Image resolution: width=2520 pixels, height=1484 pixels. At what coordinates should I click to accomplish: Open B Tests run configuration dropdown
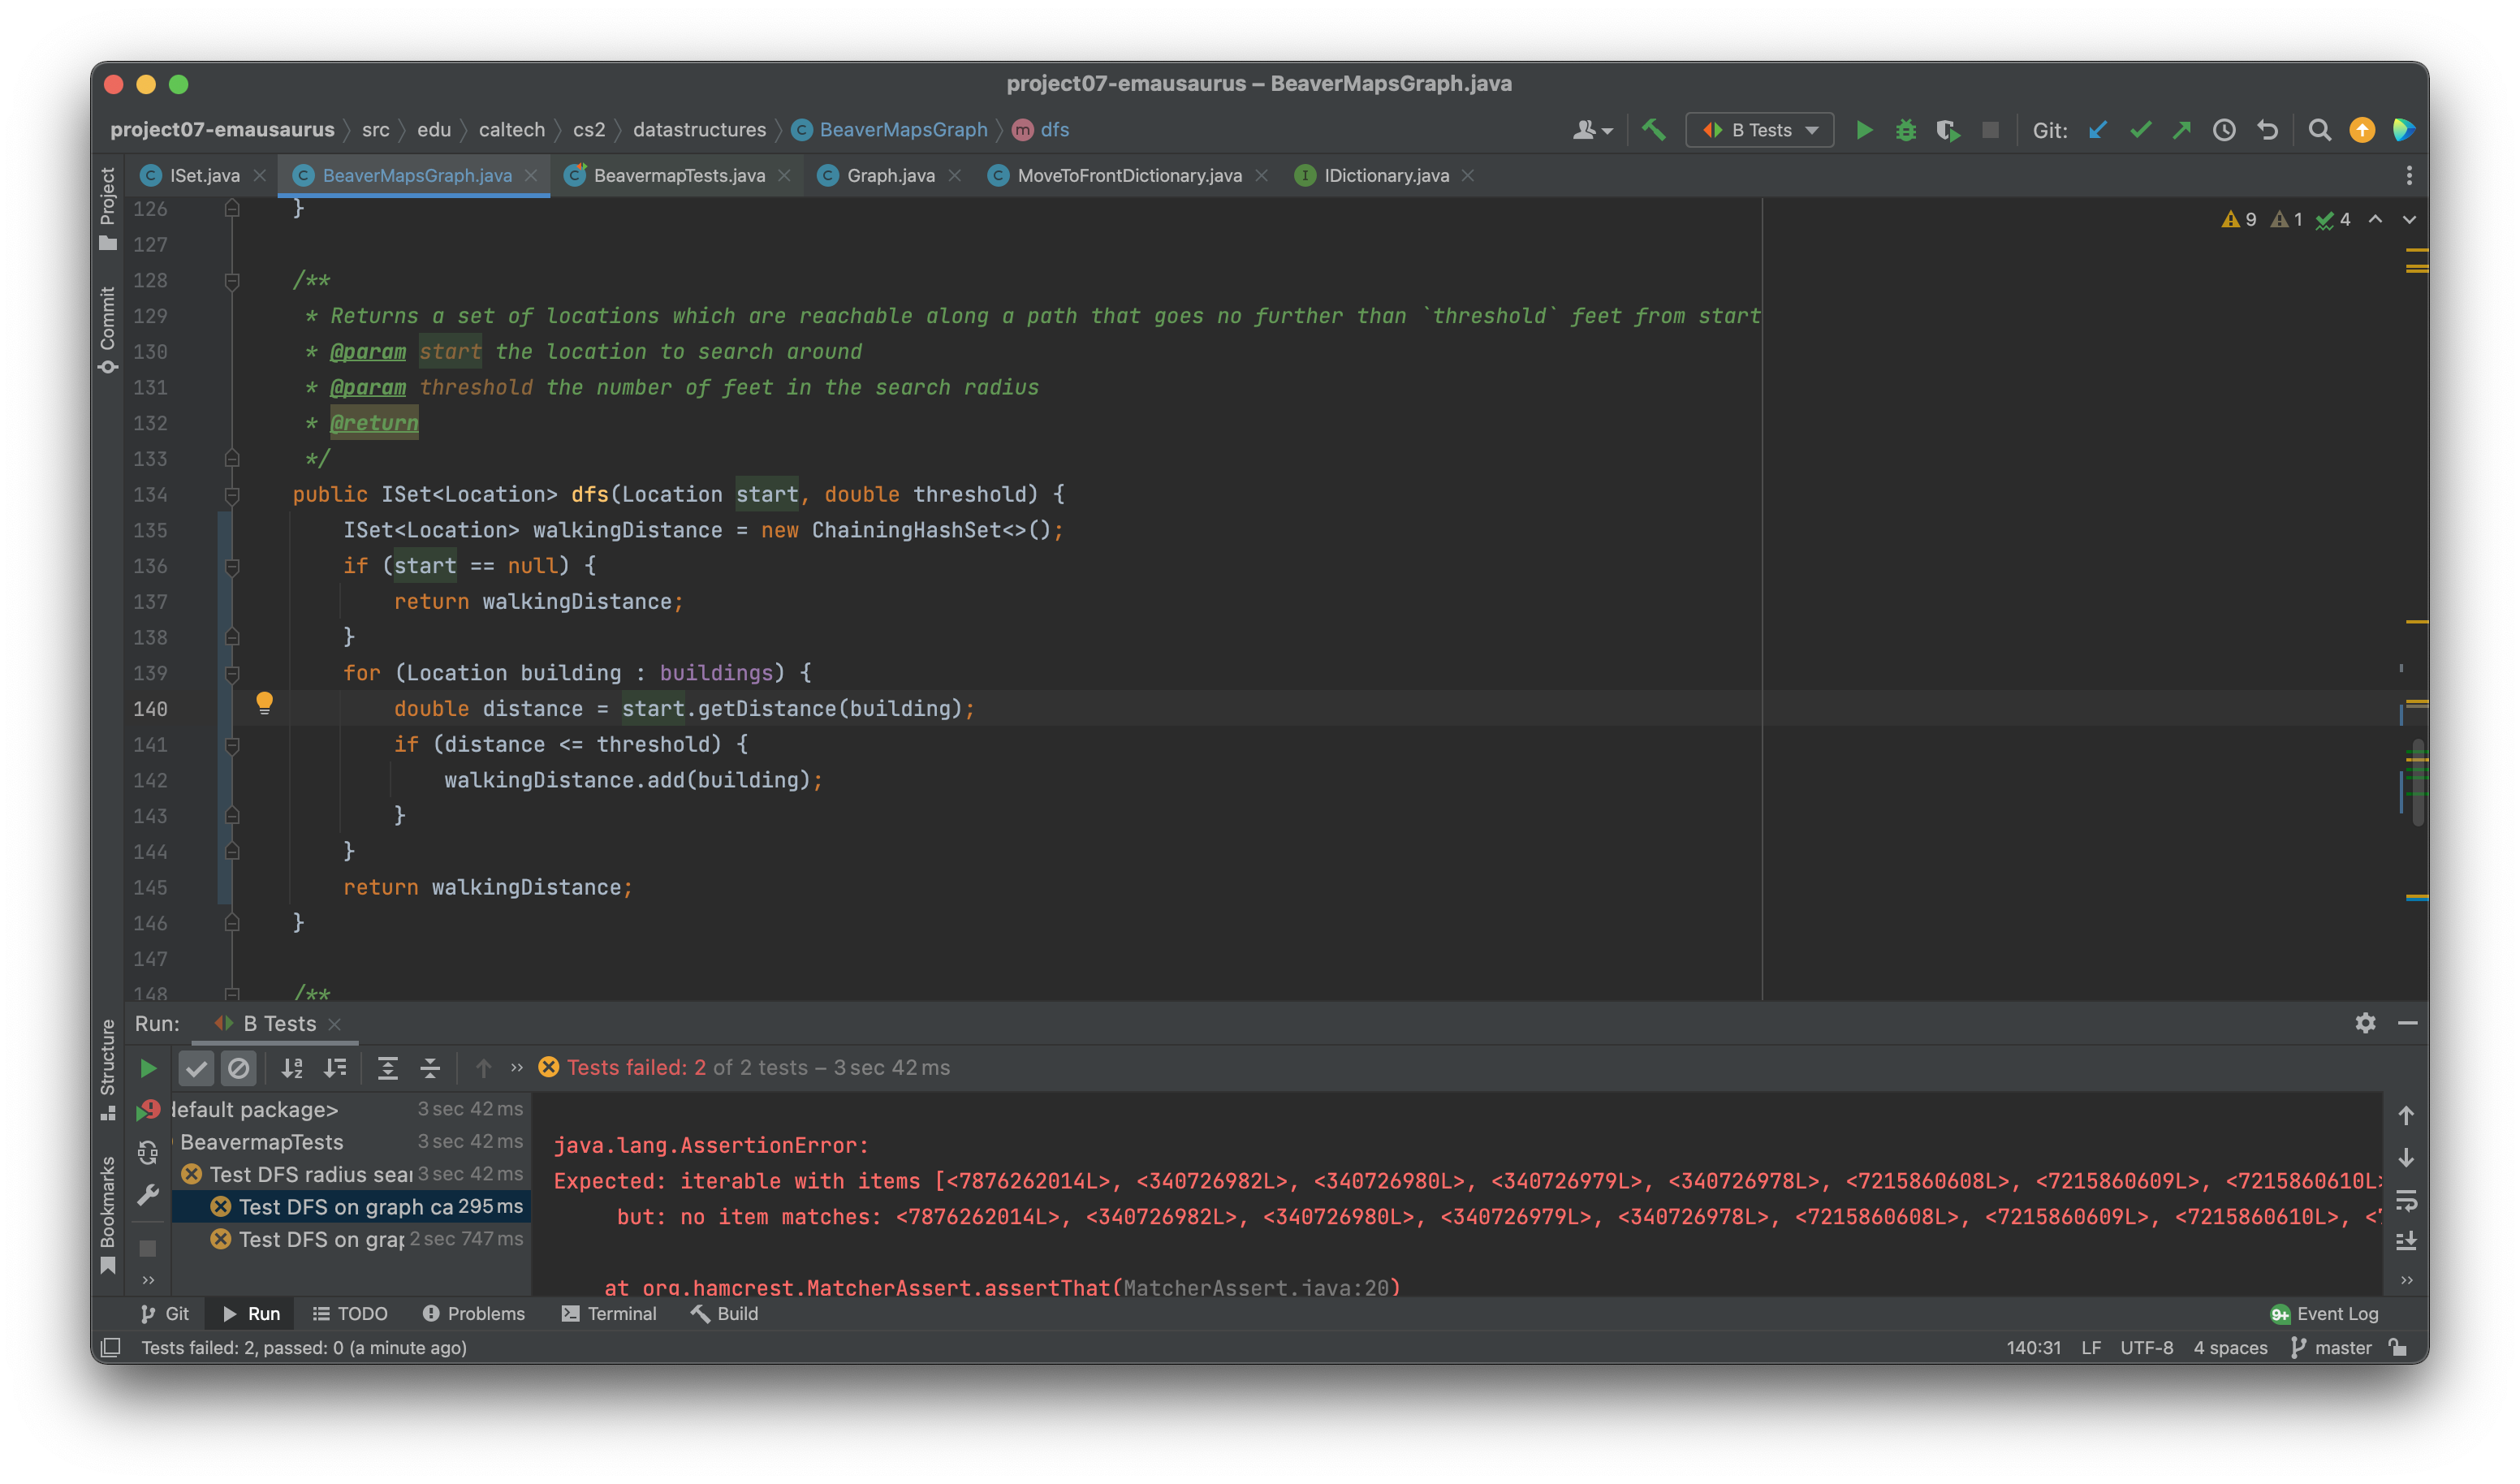(x=1760, y=130)
